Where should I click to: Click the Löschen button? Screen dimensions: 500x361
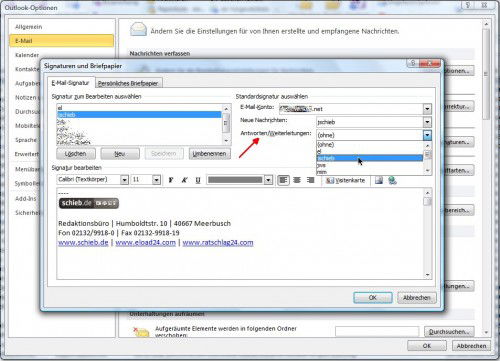click(x=76, y=154)
